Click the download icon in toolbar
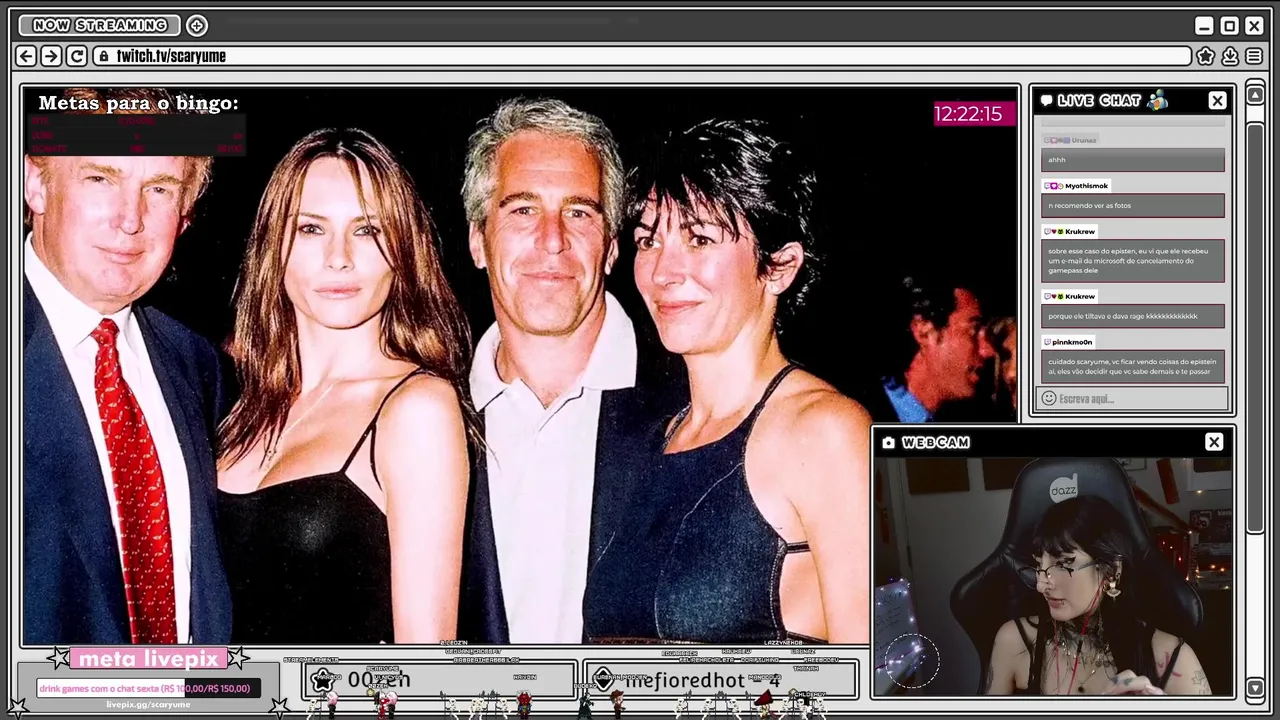The width and height of the screenshot is (1280, 720). [1230, 56]
